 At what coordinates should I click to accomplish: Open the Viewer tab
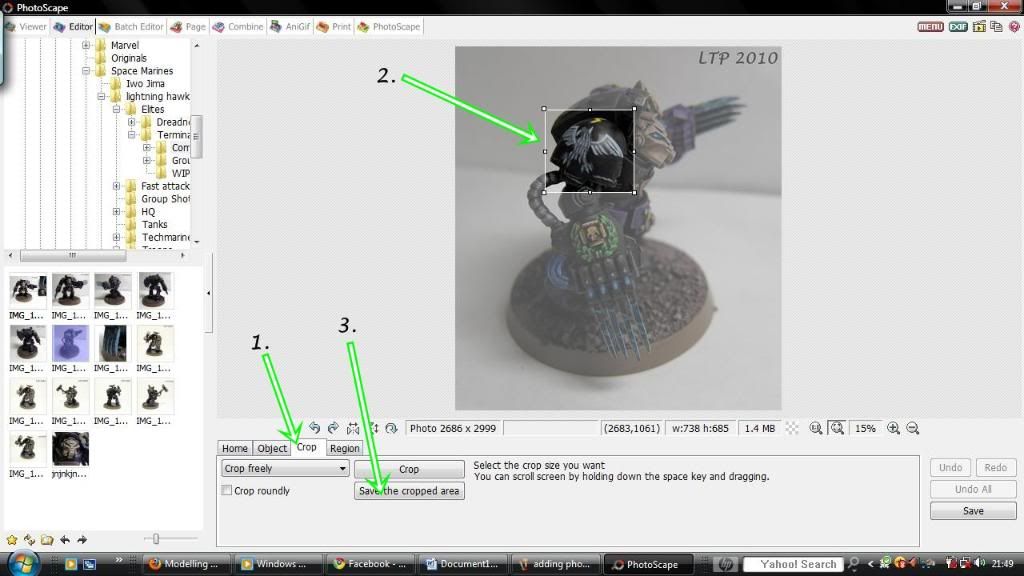pyautogui.click(x=25, y=27)
